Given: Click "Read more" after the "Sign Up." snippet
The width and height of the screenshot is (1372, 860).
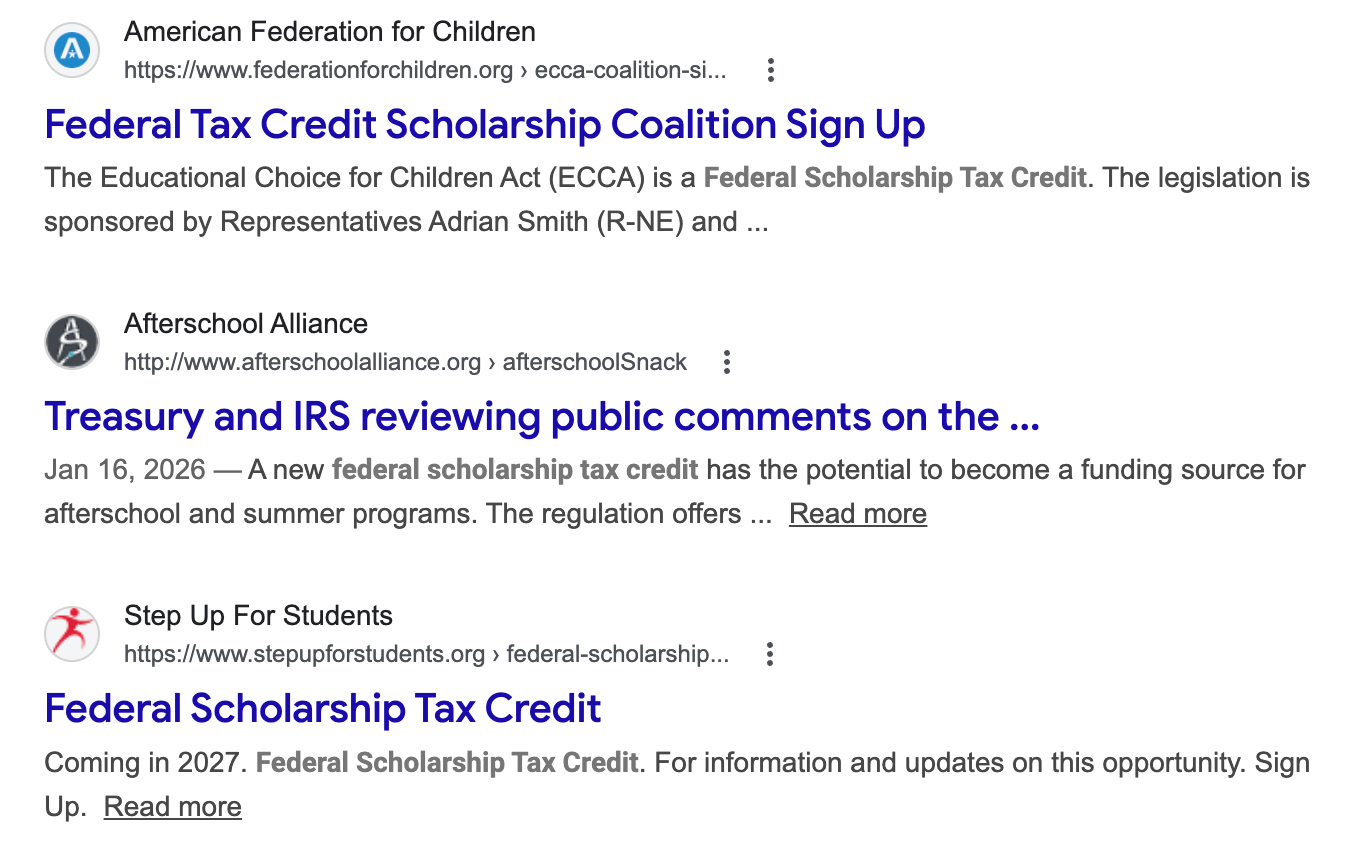Looking at the screenshot, I should [172, 807].
